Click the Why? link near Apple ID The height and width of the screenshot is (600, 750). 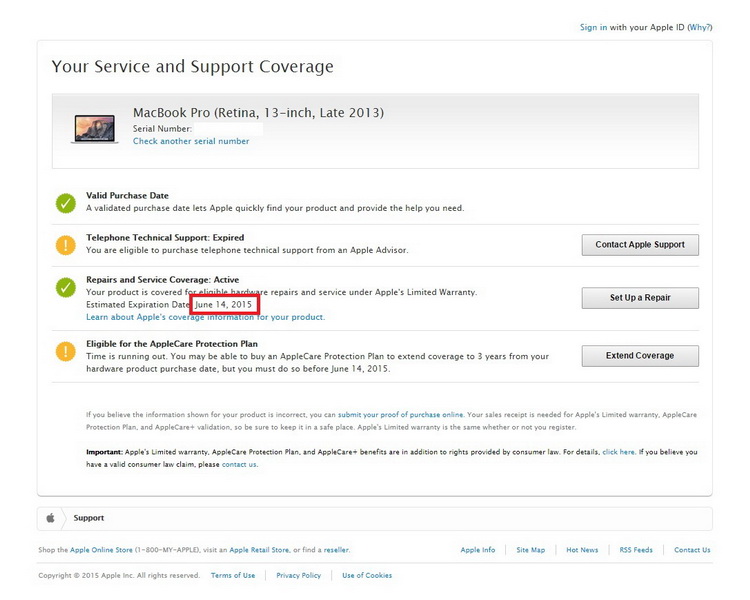(x=700, y=27)
